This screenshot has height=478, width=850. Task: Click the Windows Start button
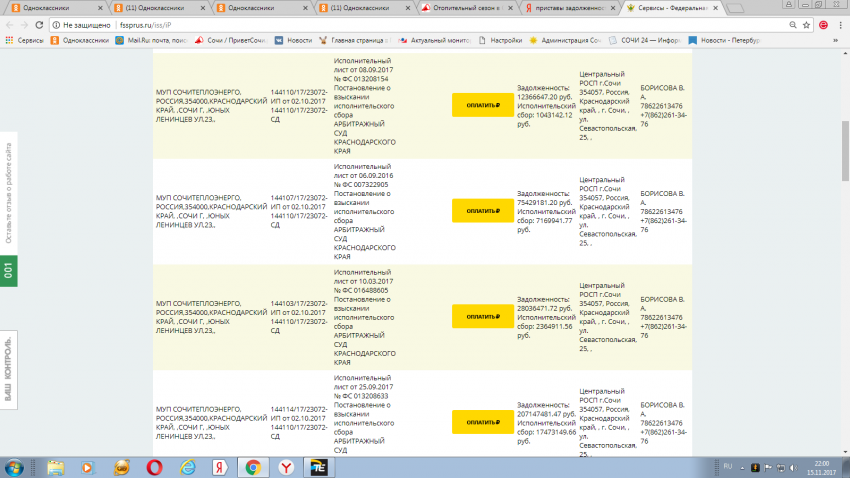point(16,467)
